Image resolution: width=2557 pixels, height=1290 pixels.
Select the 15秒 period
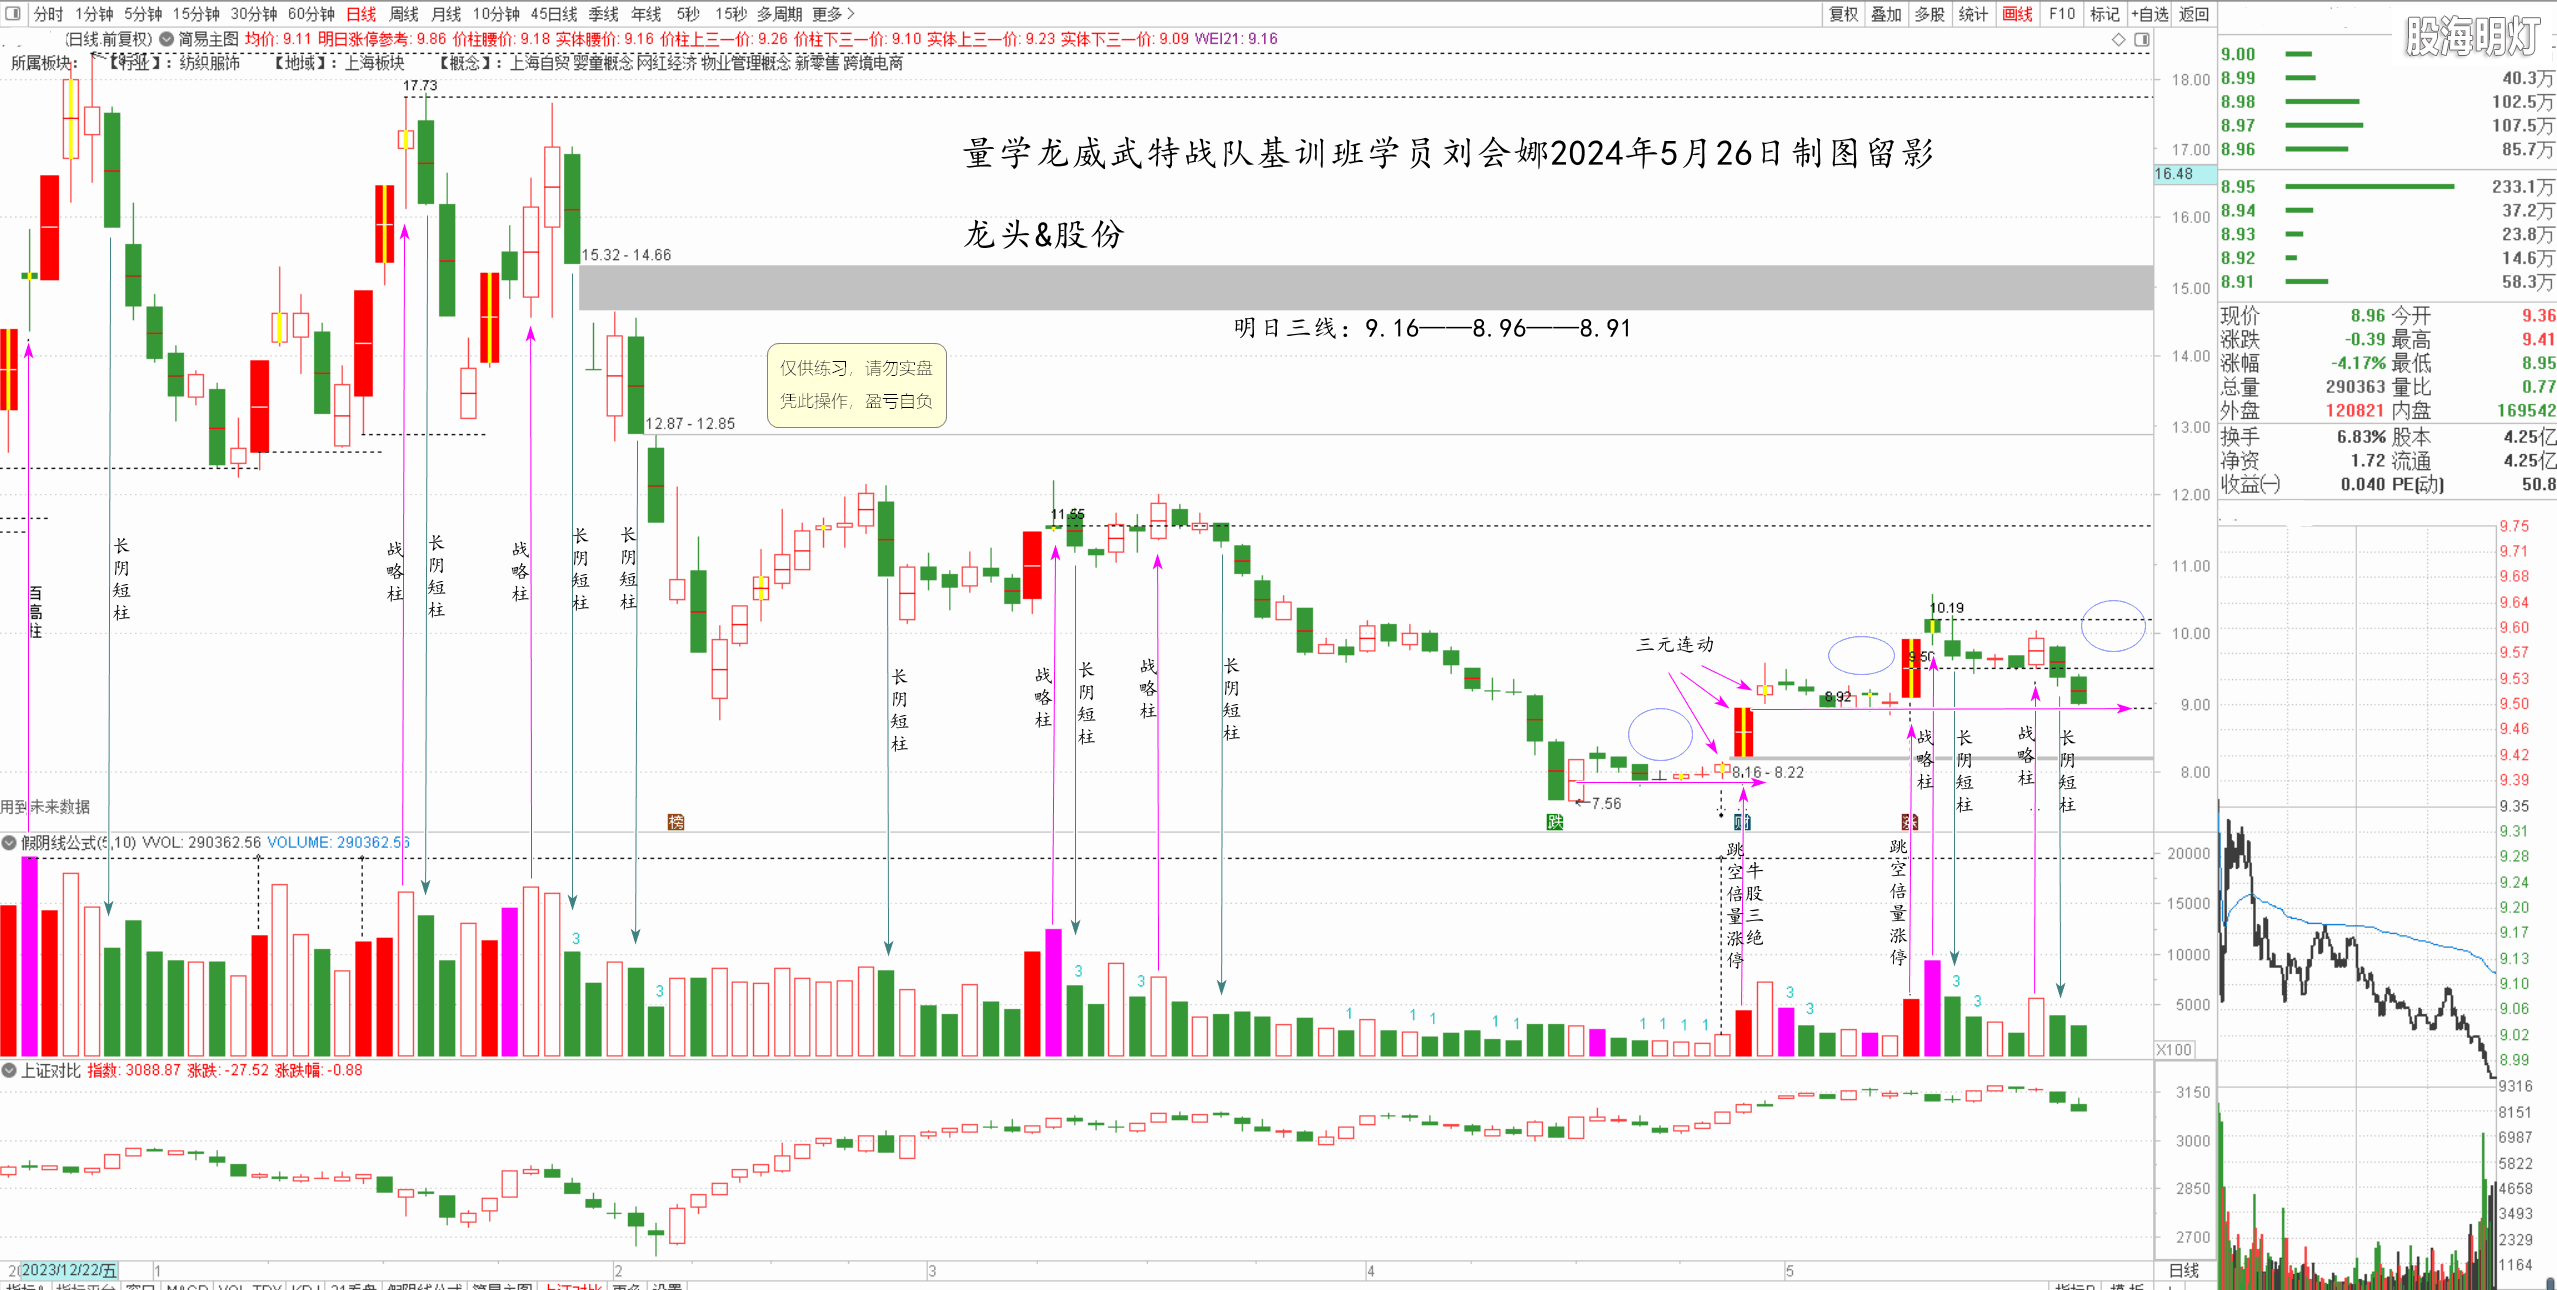(x=731, y=13)
